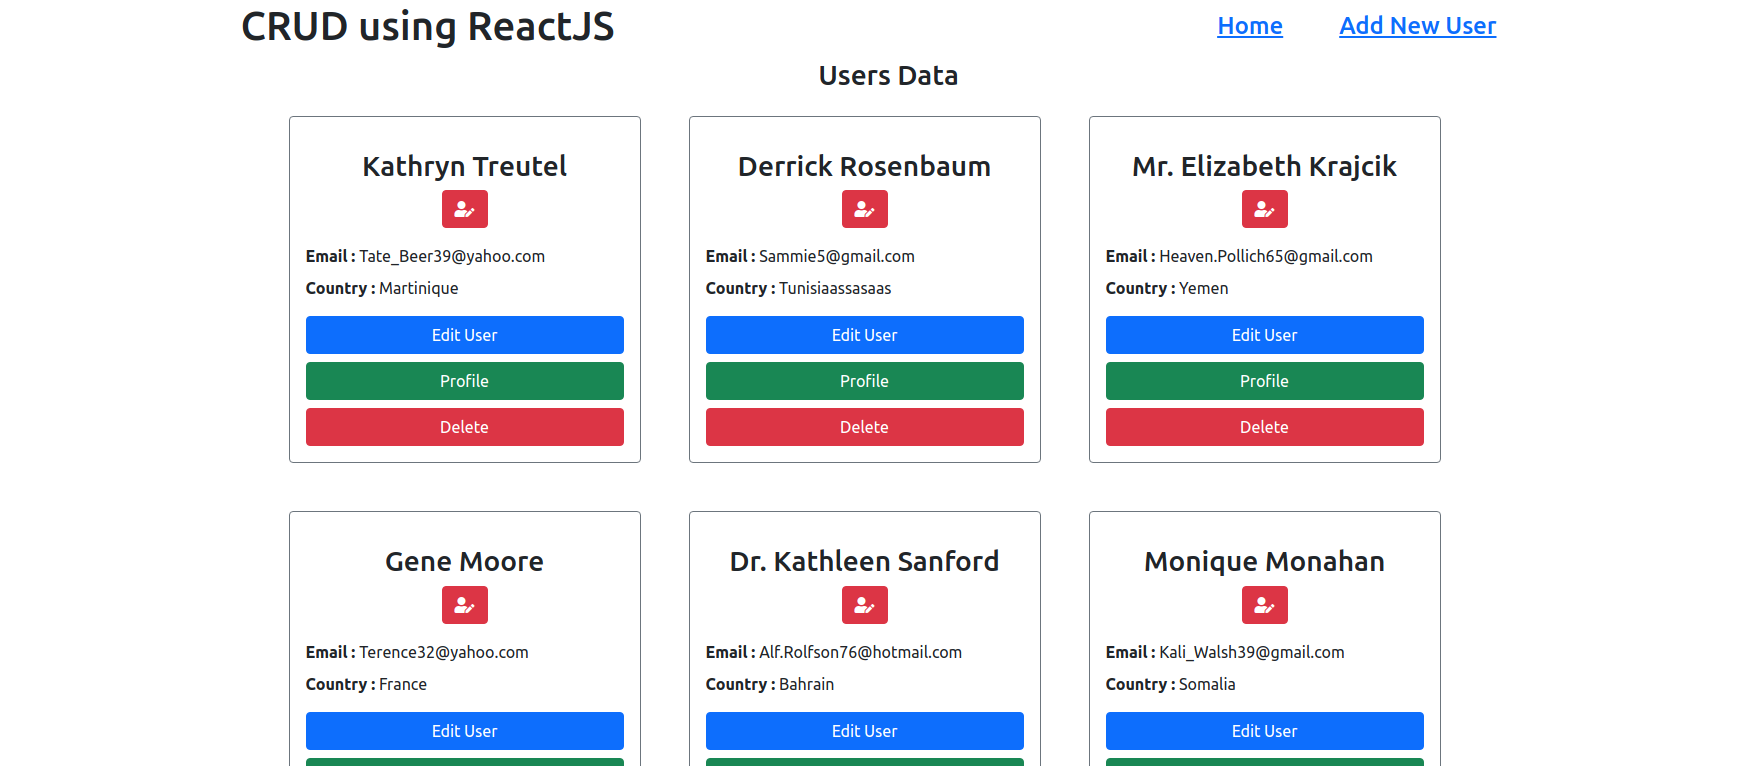Click the user-edit icon under Monique Monahan
Image resolution: width=1761 pixels, height=766 pixels.
point(1265,605)
